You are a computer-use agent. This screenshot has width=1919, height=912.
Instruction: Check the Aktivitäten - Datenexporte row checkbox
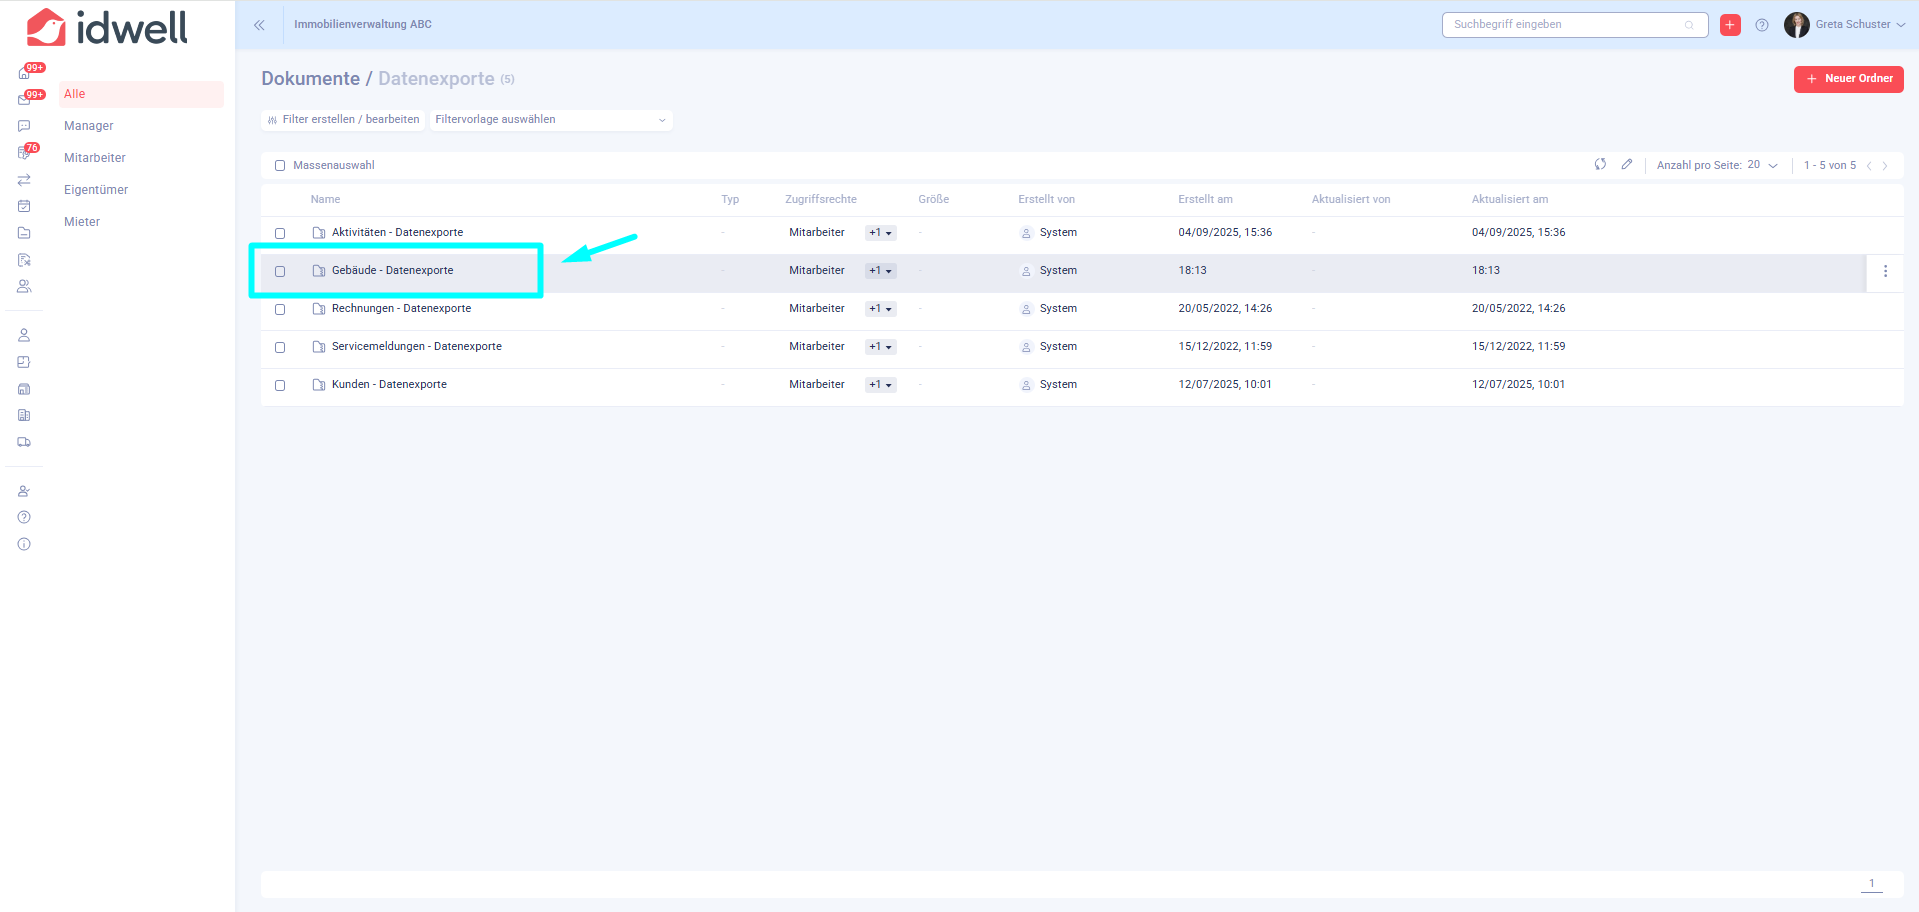280,233
